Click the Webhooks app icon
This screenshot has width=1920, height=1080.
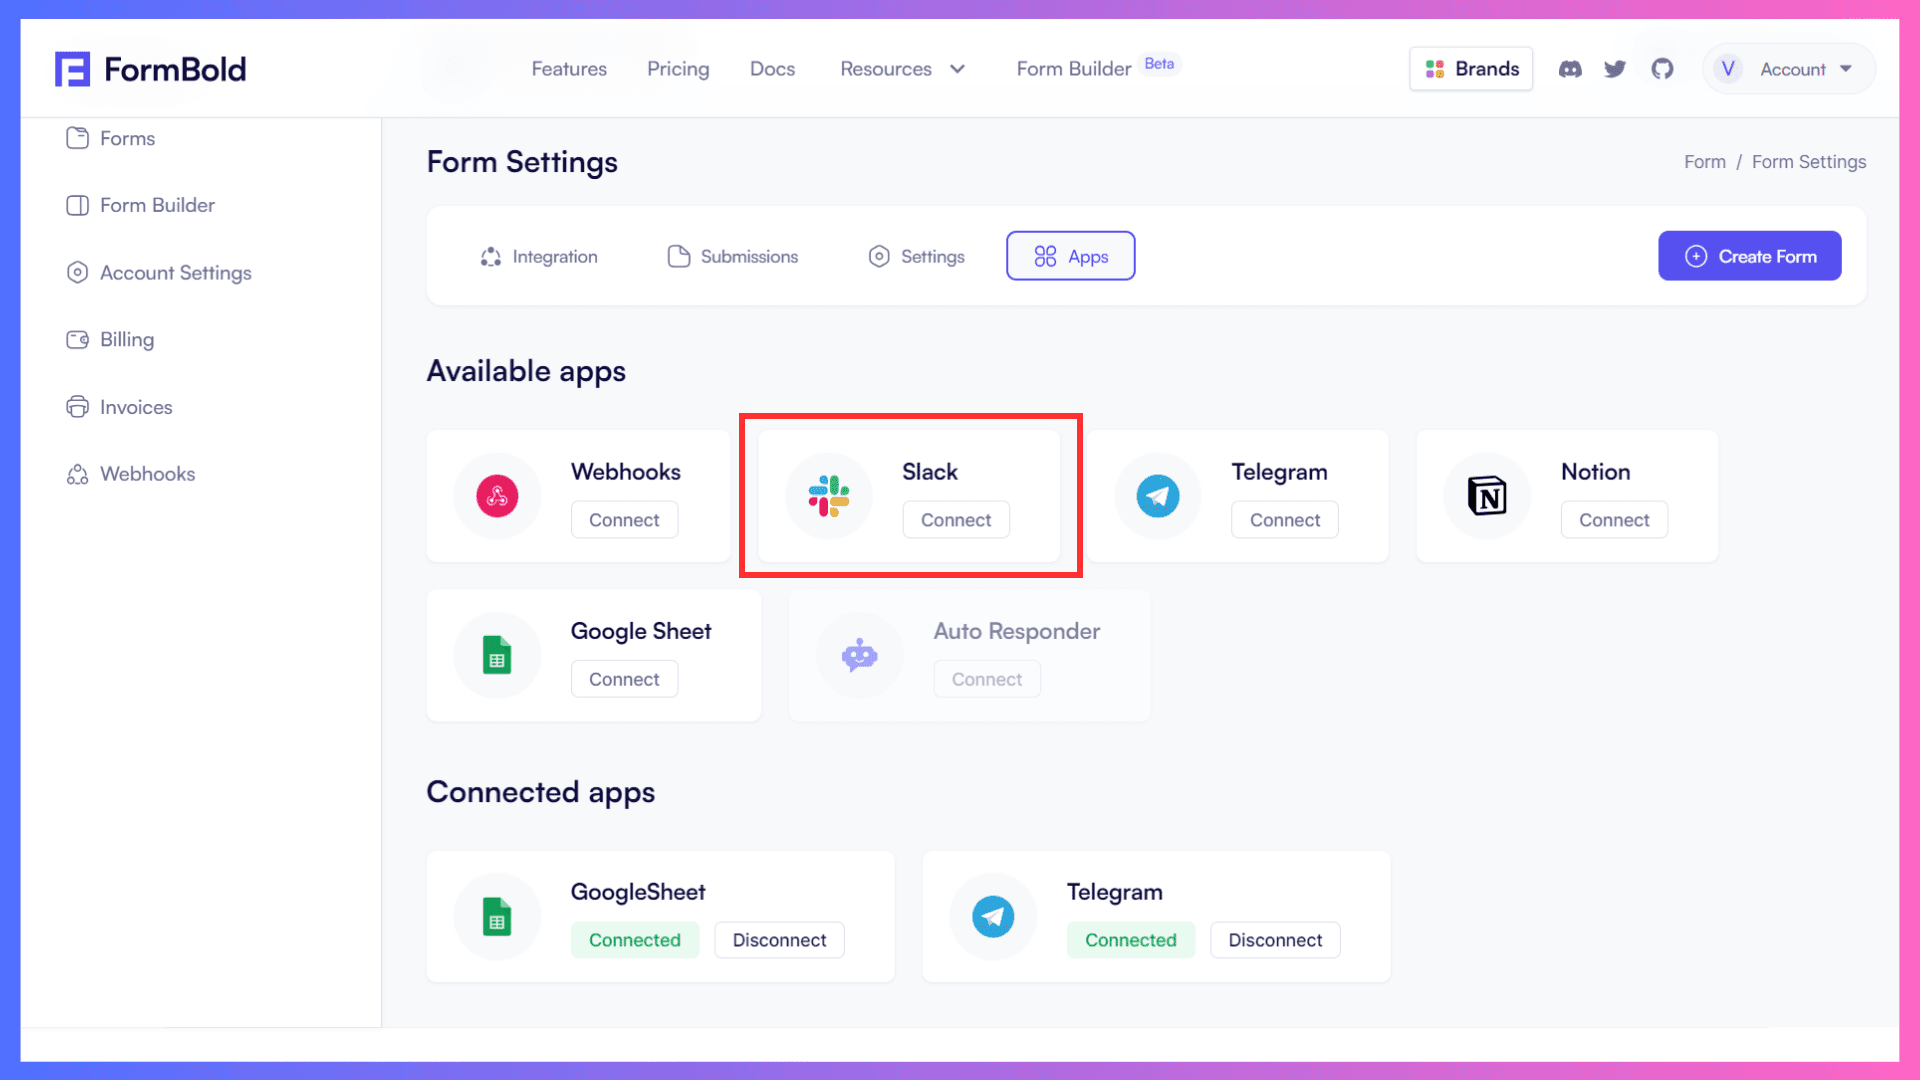click(498, 496)
